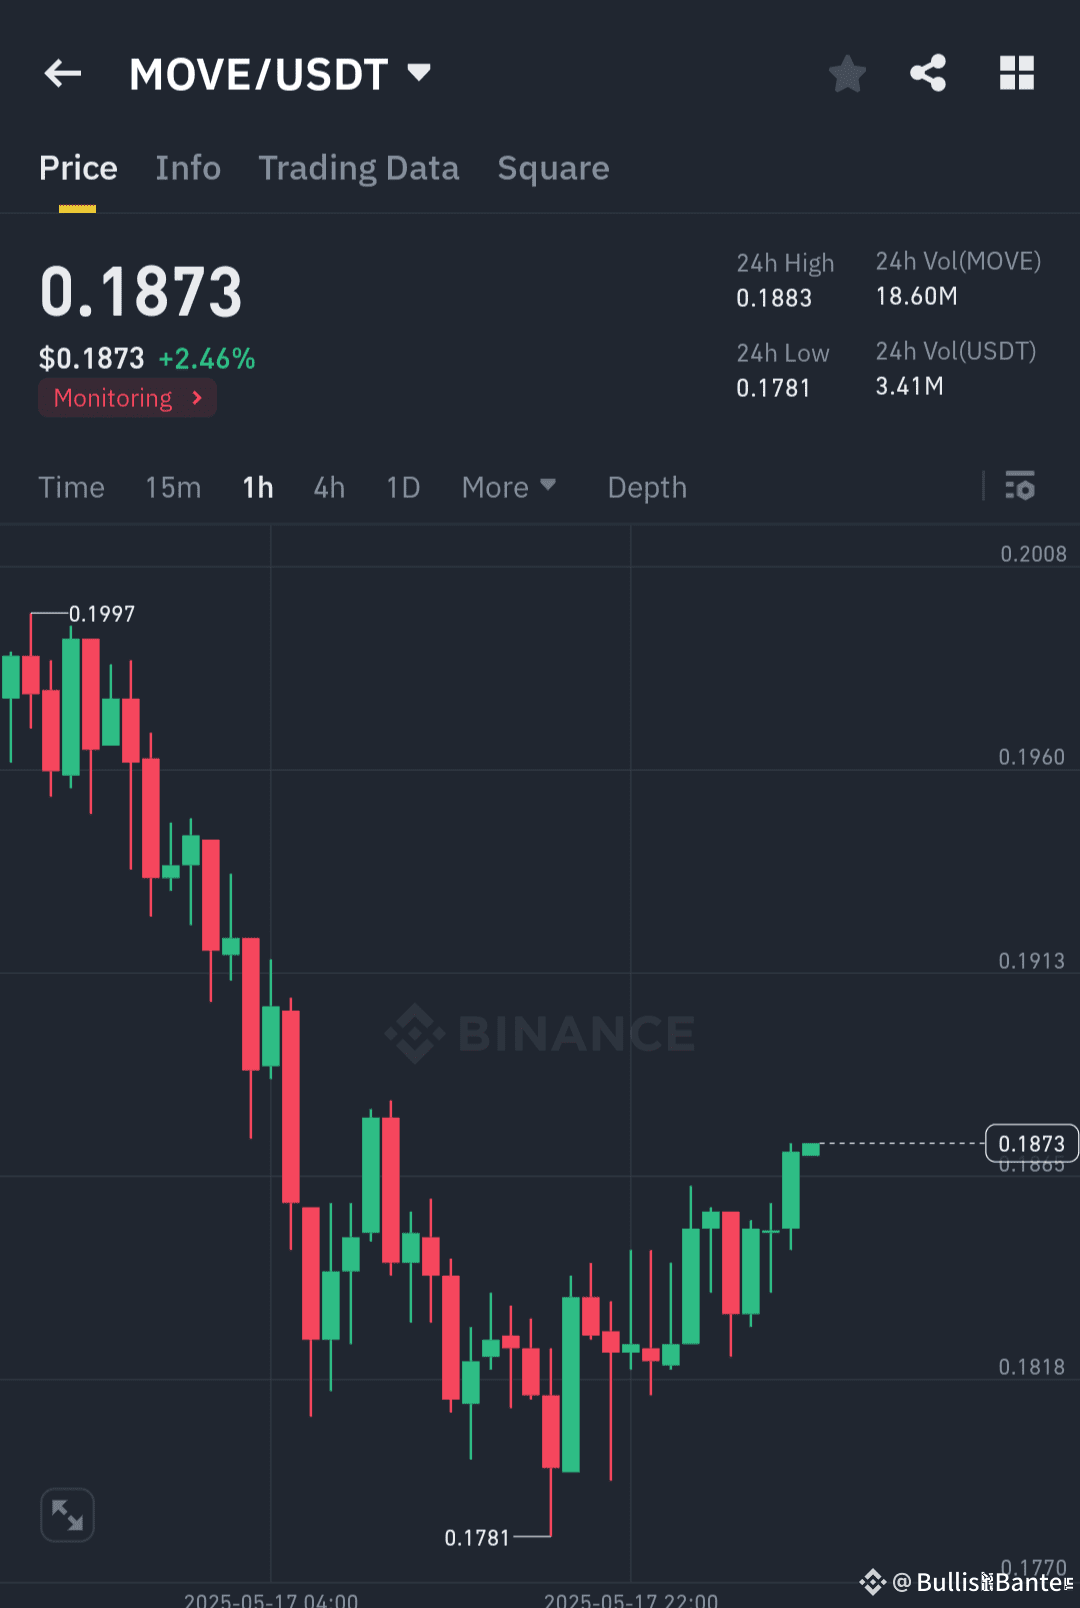Image resolution: width=1080 pixels, height=1608 pixels.
Task: Select the 15m timeframe
Action: (172, 487)
